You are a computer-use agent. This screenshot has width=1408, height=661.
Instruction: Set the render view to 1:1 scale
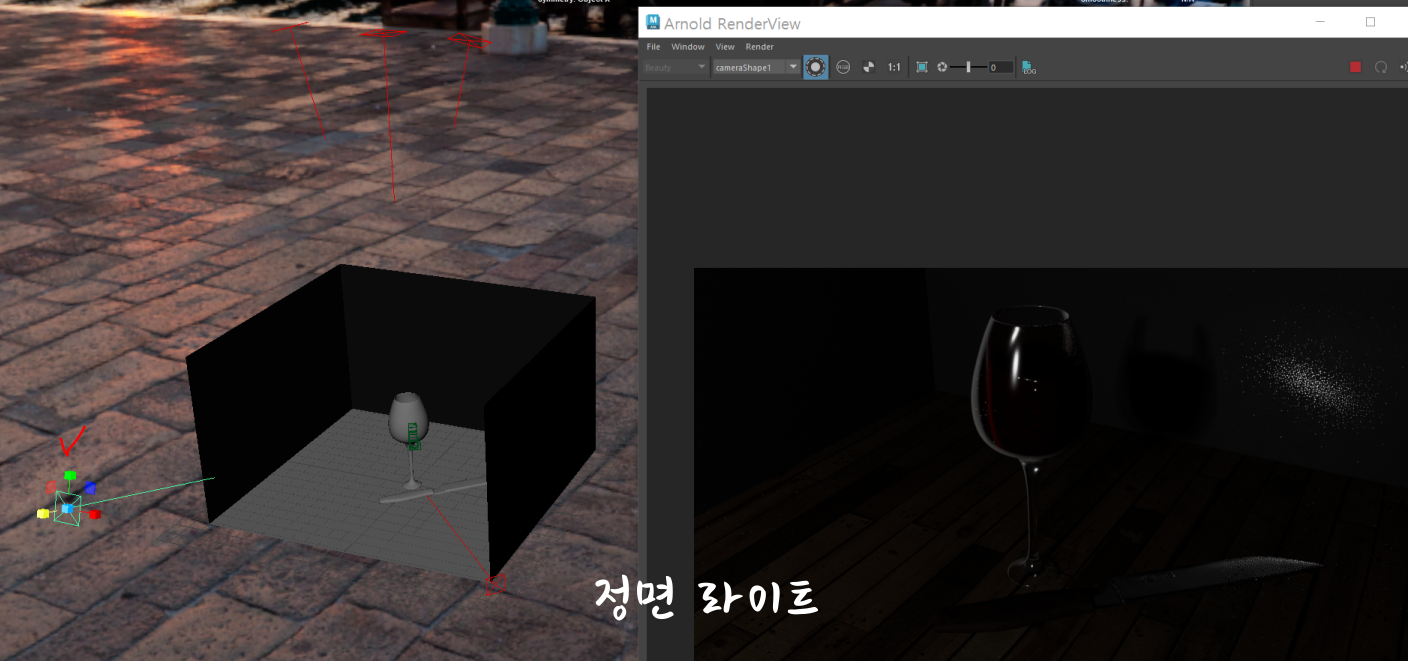click(894, 67)
